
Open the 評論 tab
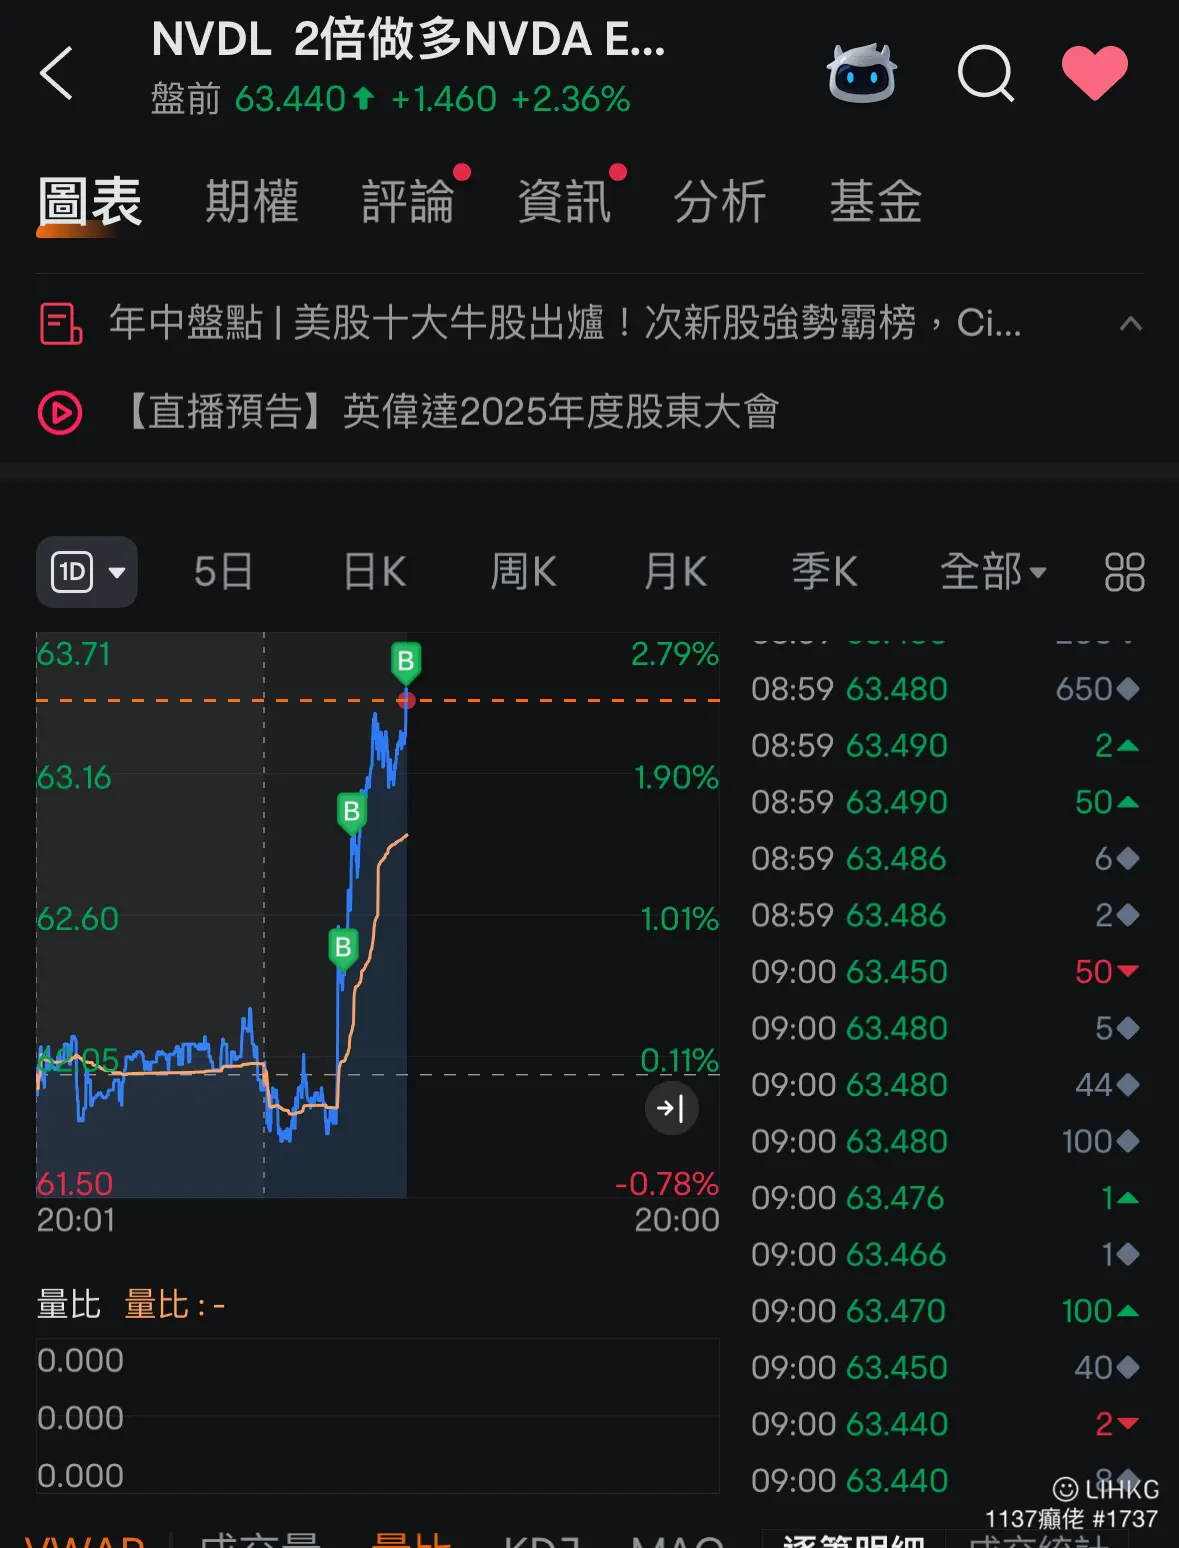click(408, 201)
